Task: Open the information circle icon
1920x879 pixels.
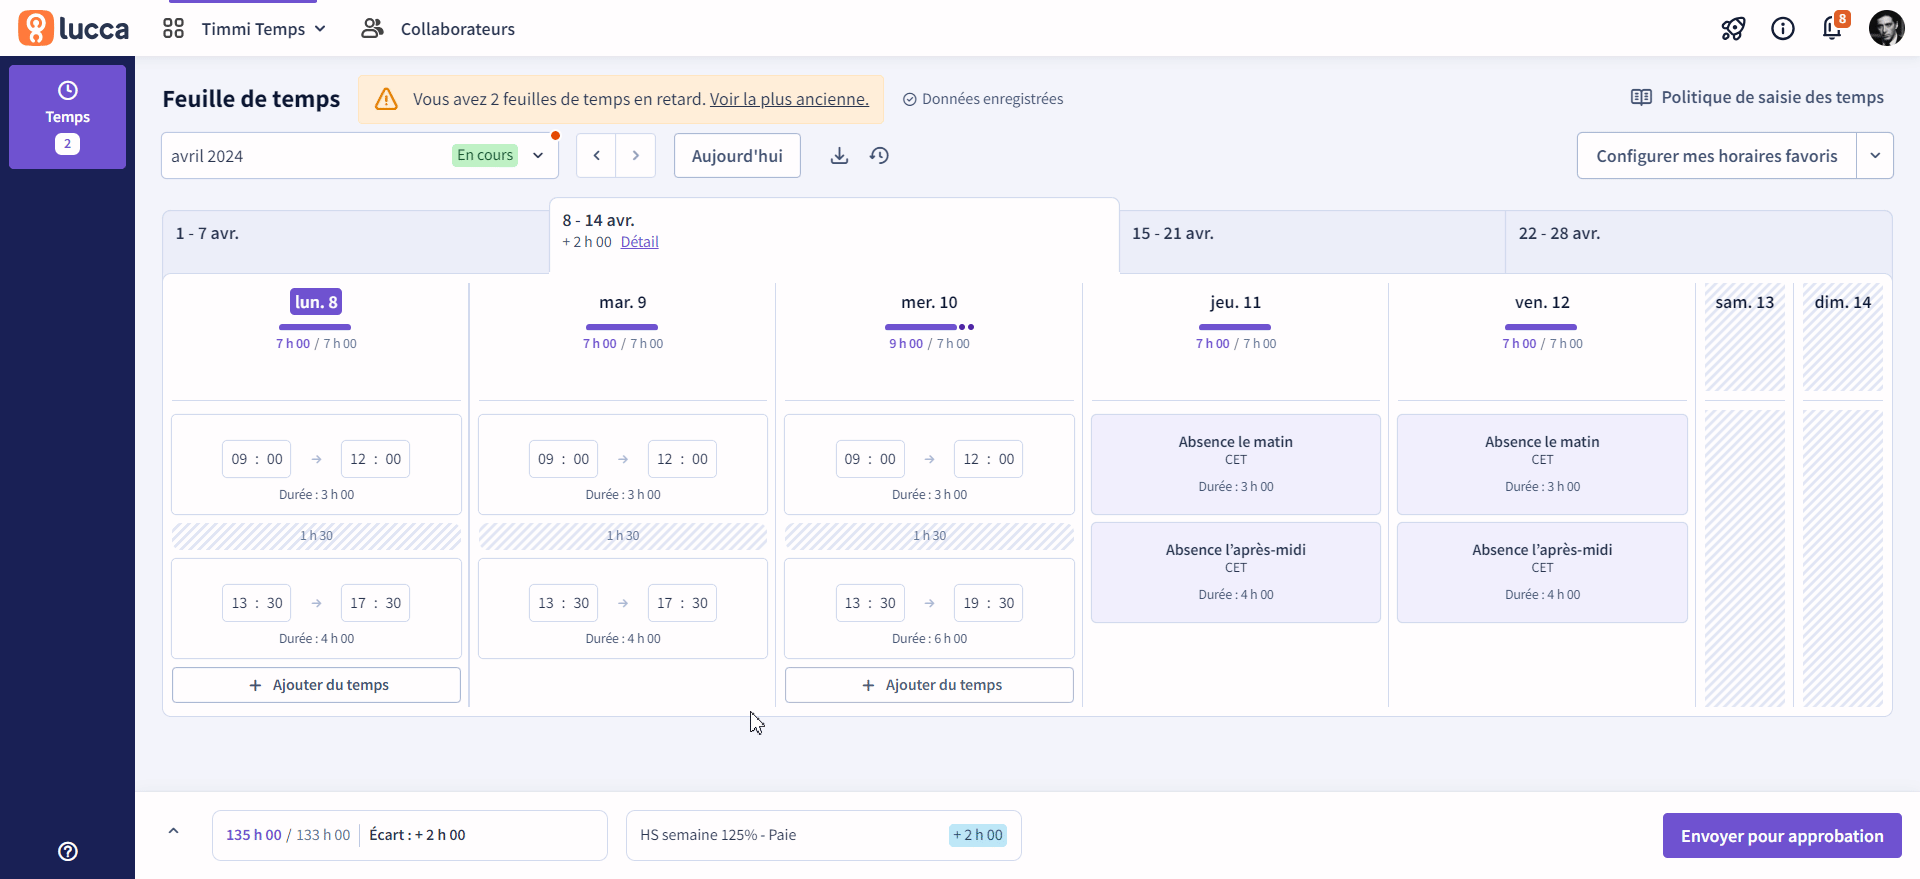Action: pyautogui.click(x=1783, y=29)
